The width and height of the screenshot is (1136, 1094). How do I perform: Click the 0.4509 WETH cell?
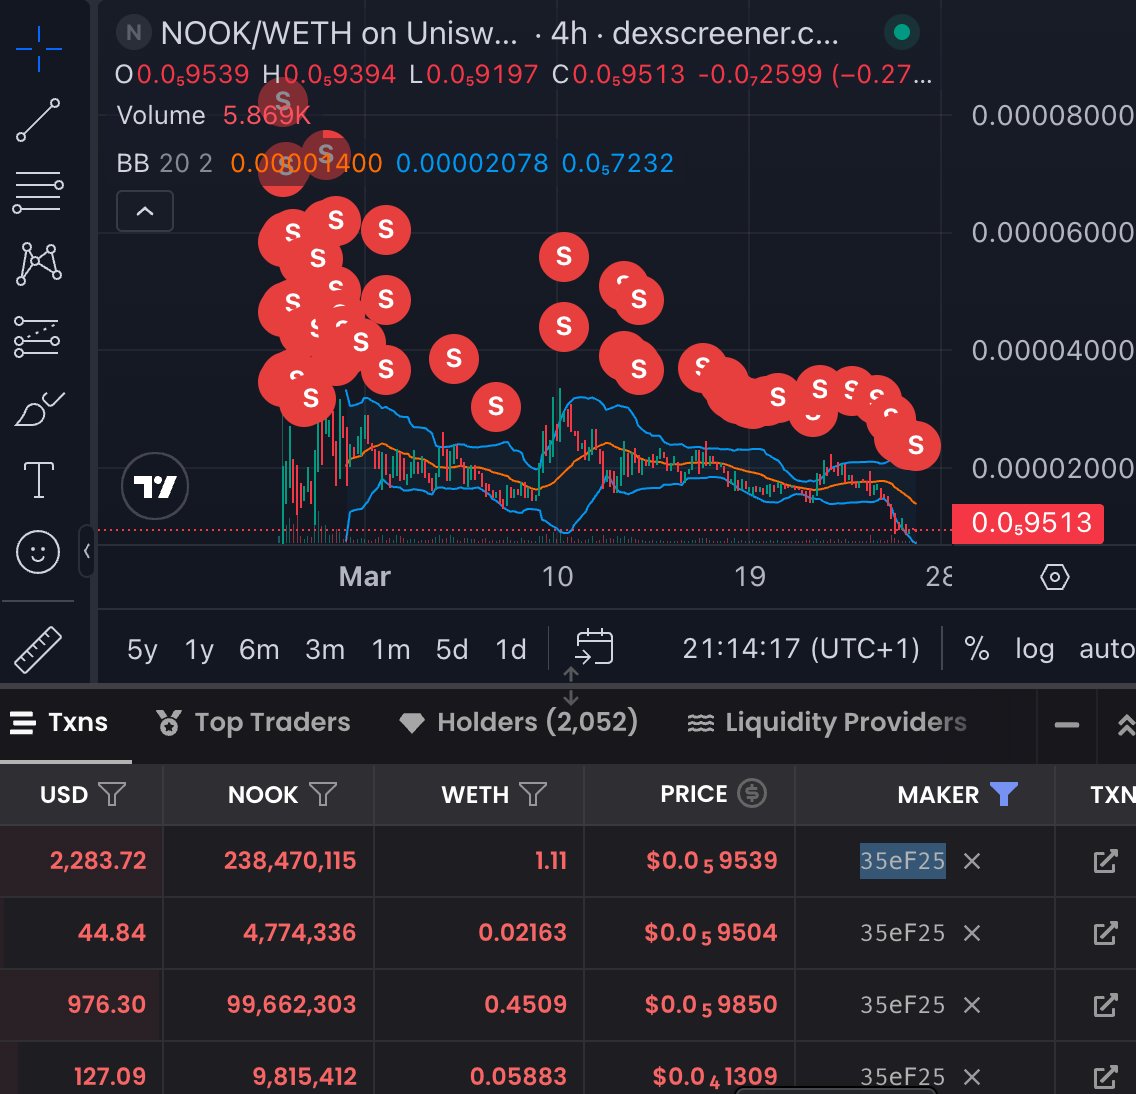pos(525,1005)
